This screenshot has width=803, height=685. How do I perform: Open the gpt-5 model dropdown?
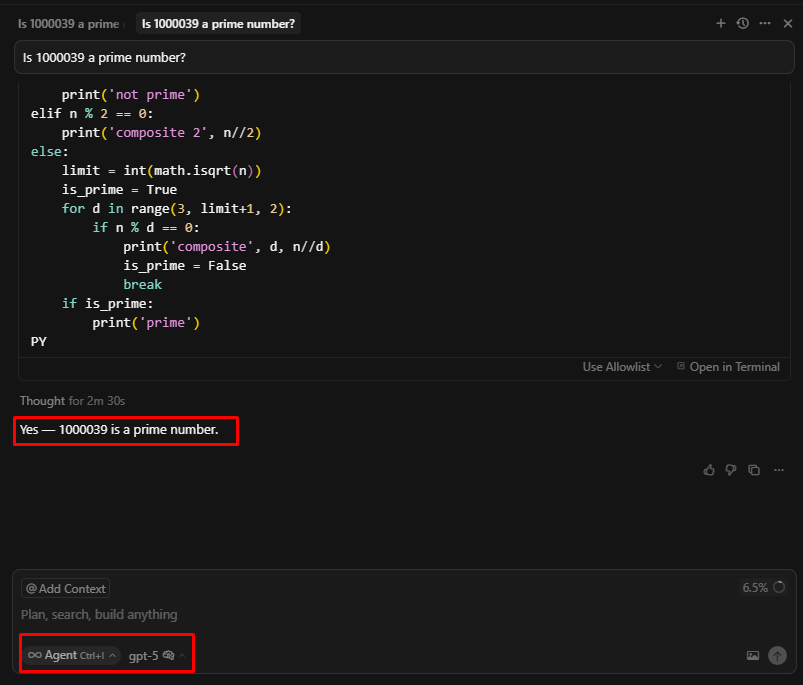pyautogui.click(x=144, y=655)
